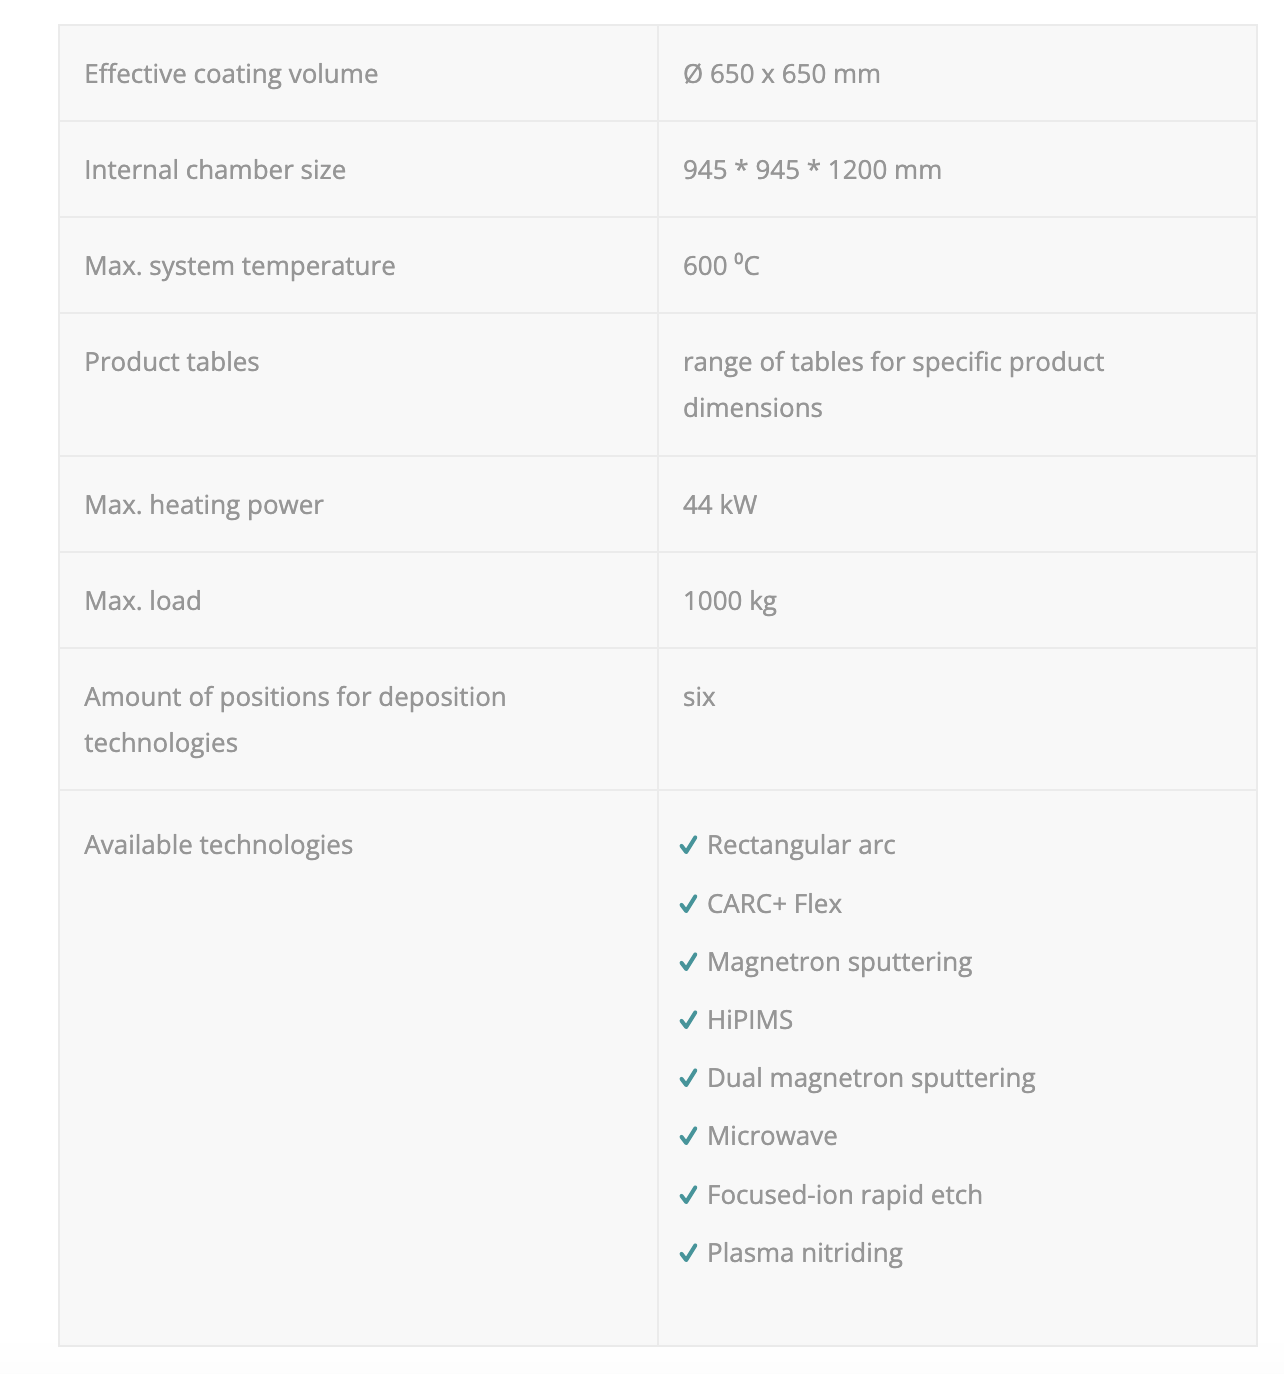Click the 600 °C temperature value
The width and height of the screenshot is (1284, 1374).
point(721,266)
